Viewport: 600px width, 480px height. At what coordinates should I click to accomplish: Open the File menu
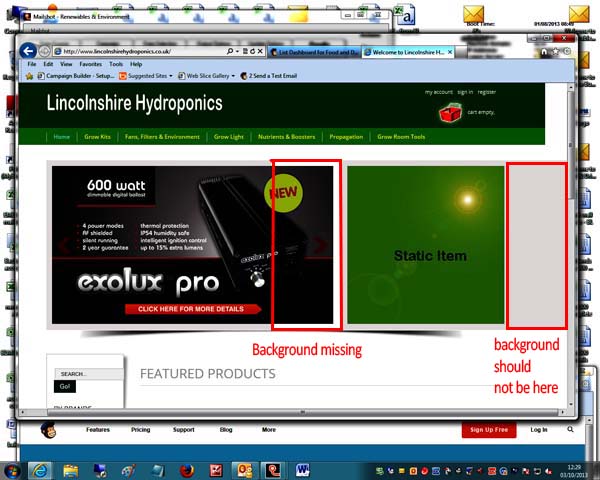click(32, 64)
